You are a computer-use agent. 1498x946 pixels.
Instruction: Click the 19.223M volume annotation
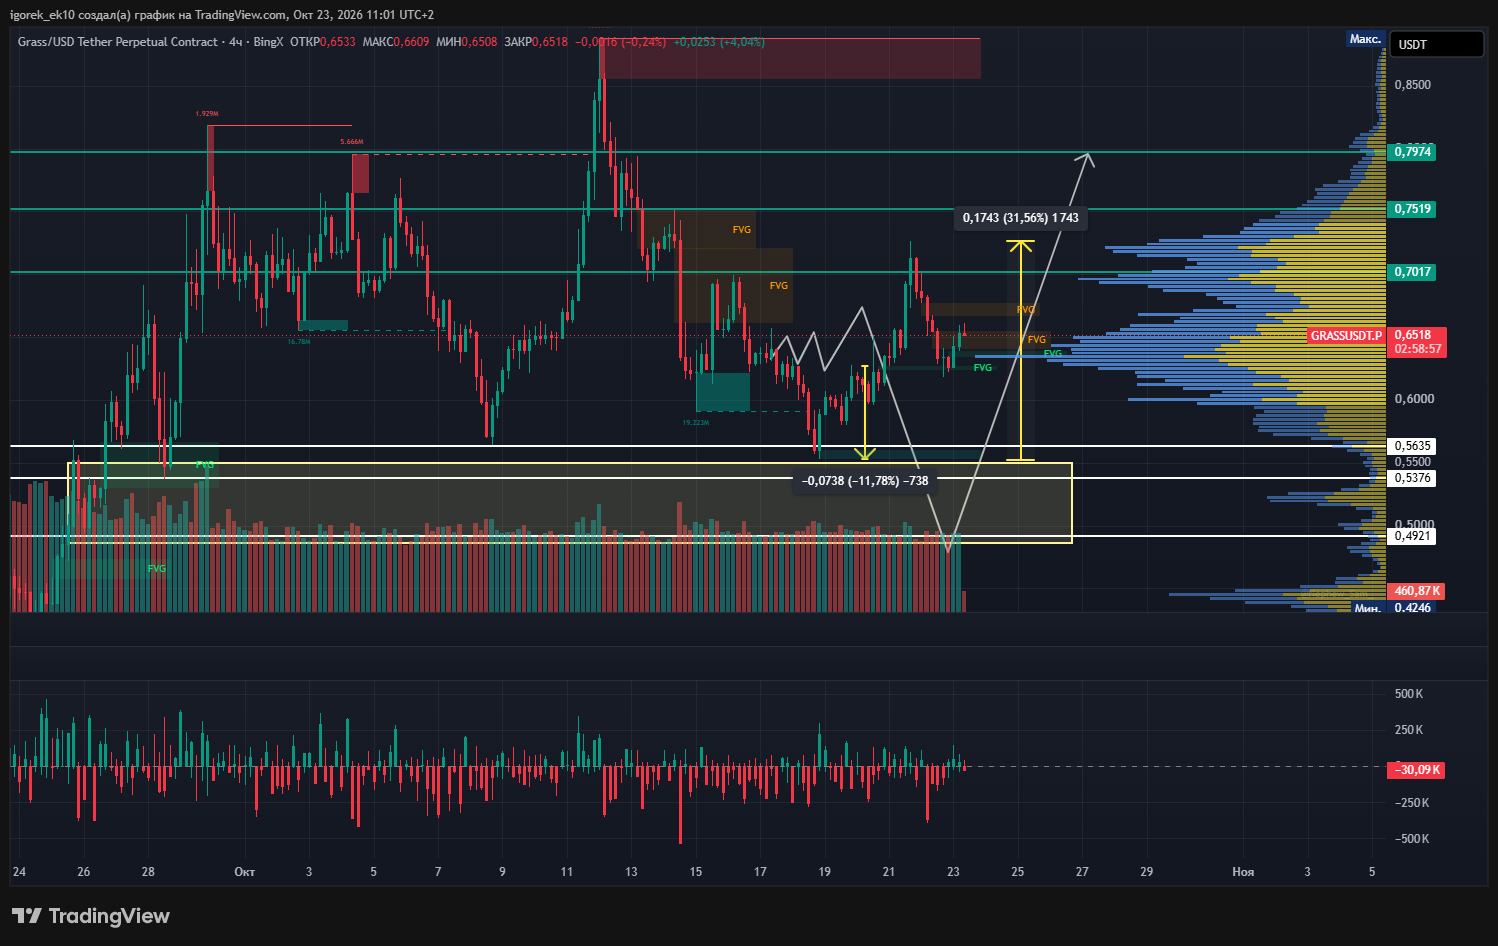696,423
